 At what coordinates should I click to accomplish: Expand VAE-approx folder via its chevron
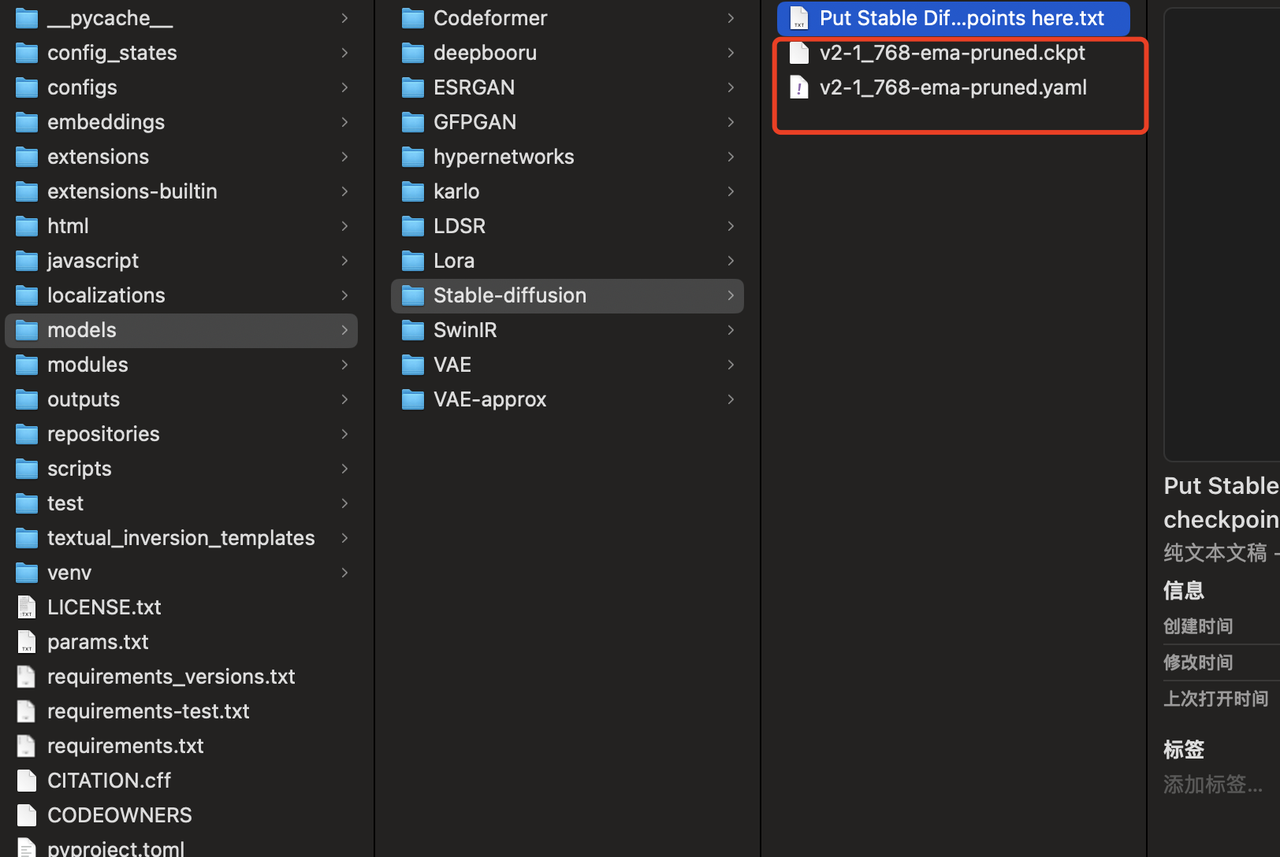(x=731, y=399)
